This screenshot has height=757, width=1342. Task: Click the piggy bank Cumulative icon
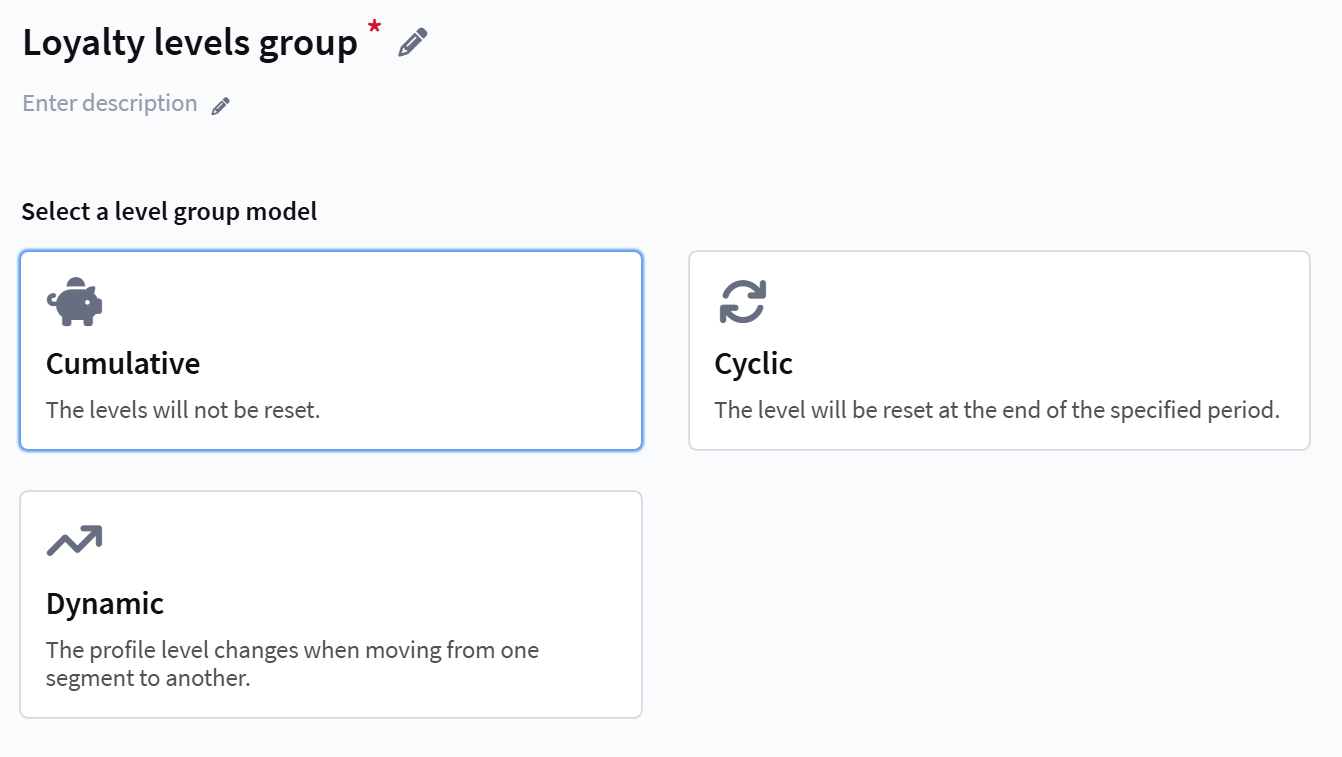(74, 302)
